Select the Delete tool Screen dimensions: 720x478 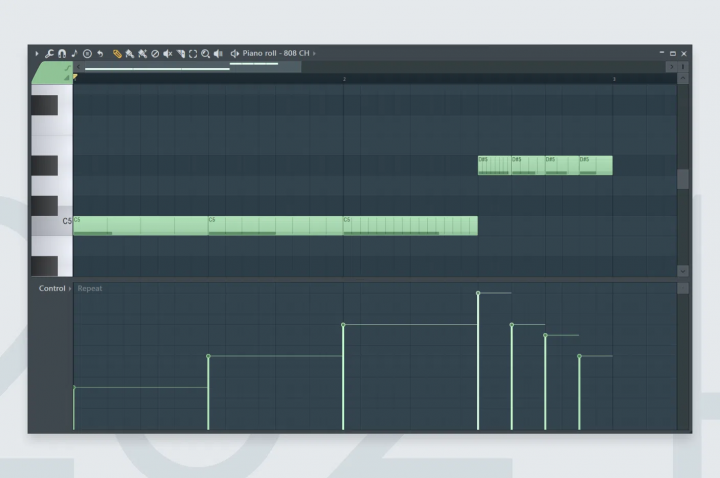pos(155,54)
